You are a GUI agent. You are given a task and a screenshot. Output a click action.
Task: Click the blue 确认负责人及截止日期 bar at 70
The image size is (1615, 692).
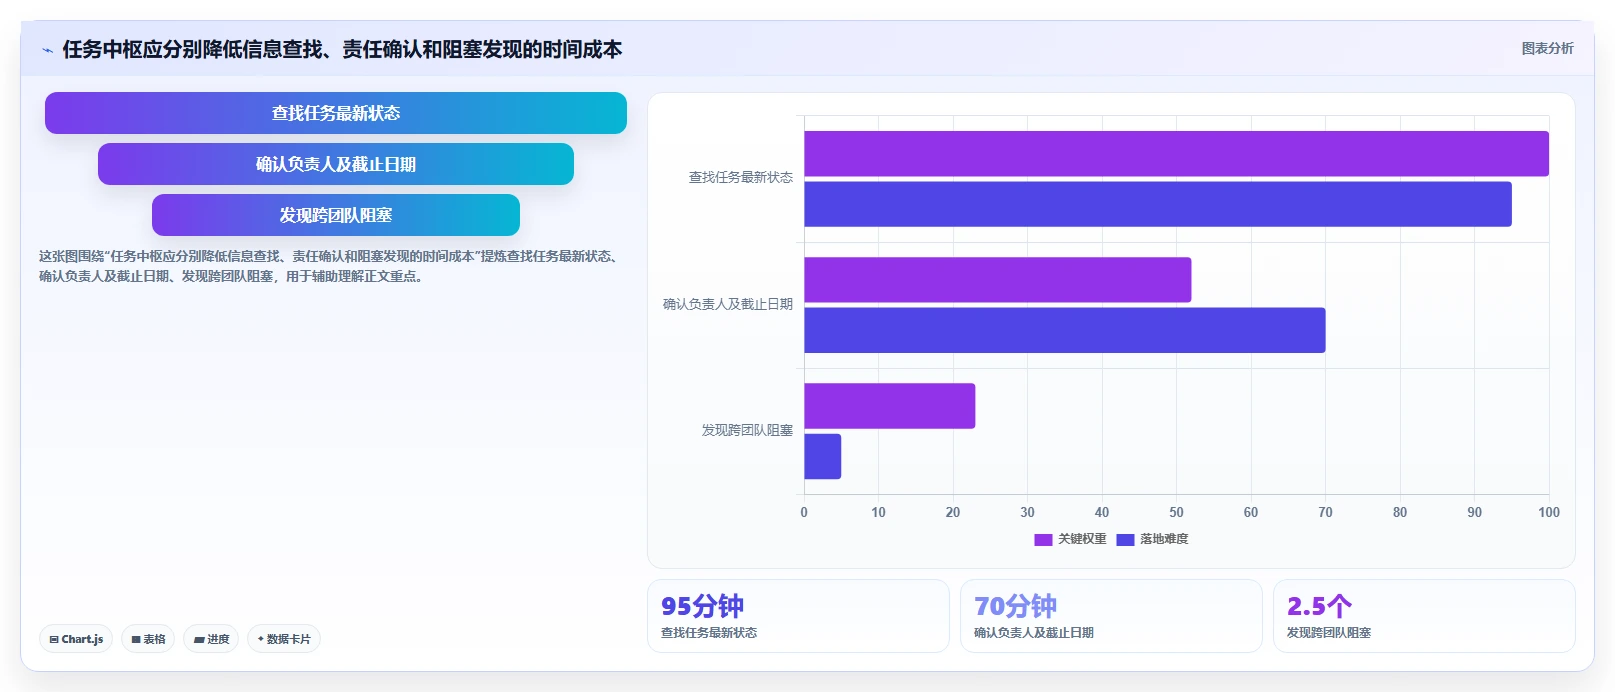(1065, 330)
